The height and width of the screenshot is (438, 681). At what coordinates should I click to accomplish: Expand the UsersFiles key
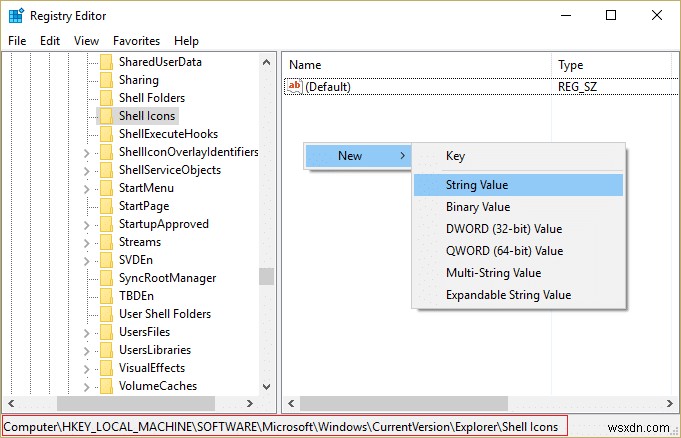(86, 333)
